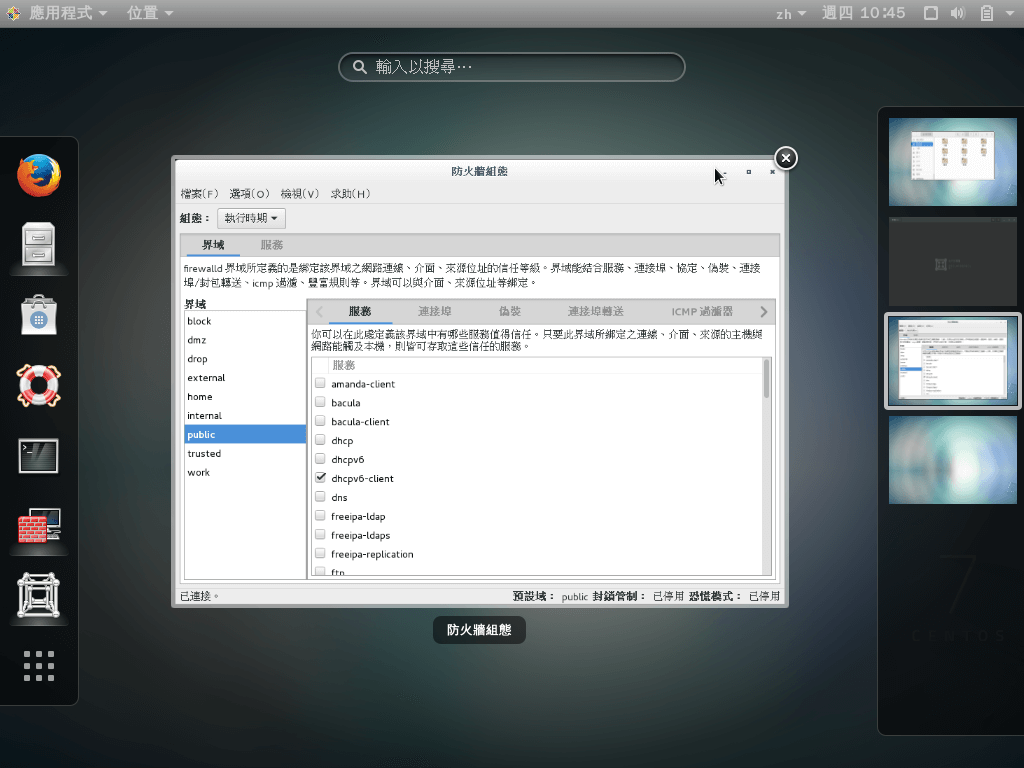Image resolution: width=1024 pixels, height=768 pixels.
Task: Open the Help lifebuoy icon
Action: click(x=40, y=386)
